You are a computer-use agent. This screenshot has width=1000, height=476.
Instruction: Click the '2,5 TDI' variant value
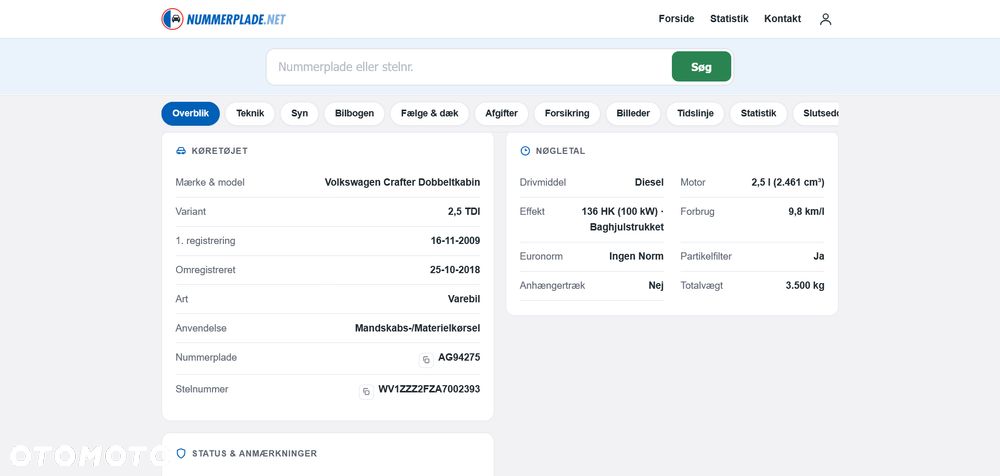[x=464, y=212]
